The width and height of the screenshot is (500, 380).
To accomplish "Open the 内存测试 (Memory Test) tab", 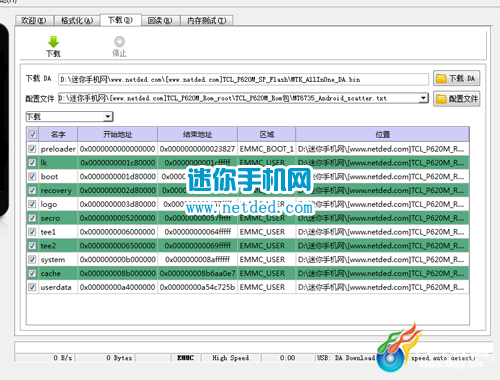I will (x=207, y=21).
